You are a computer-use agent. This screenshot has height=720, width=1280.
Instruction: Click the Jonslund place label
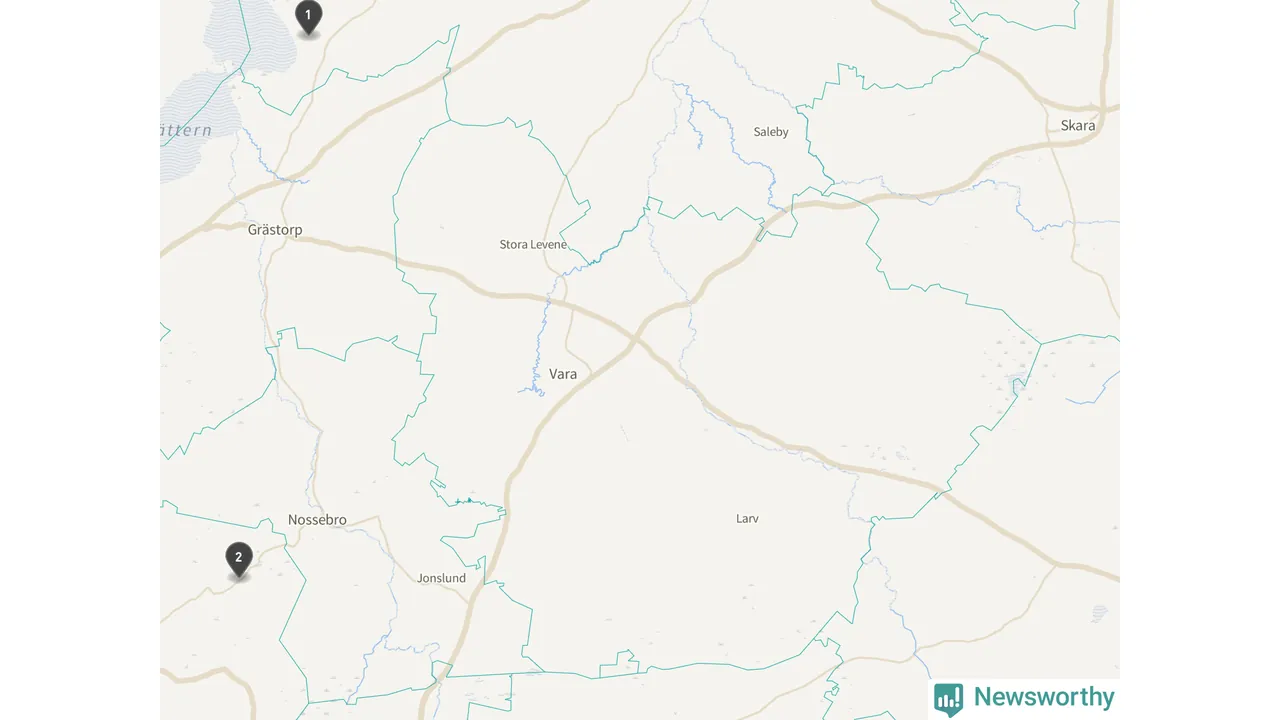click(441, 578)
